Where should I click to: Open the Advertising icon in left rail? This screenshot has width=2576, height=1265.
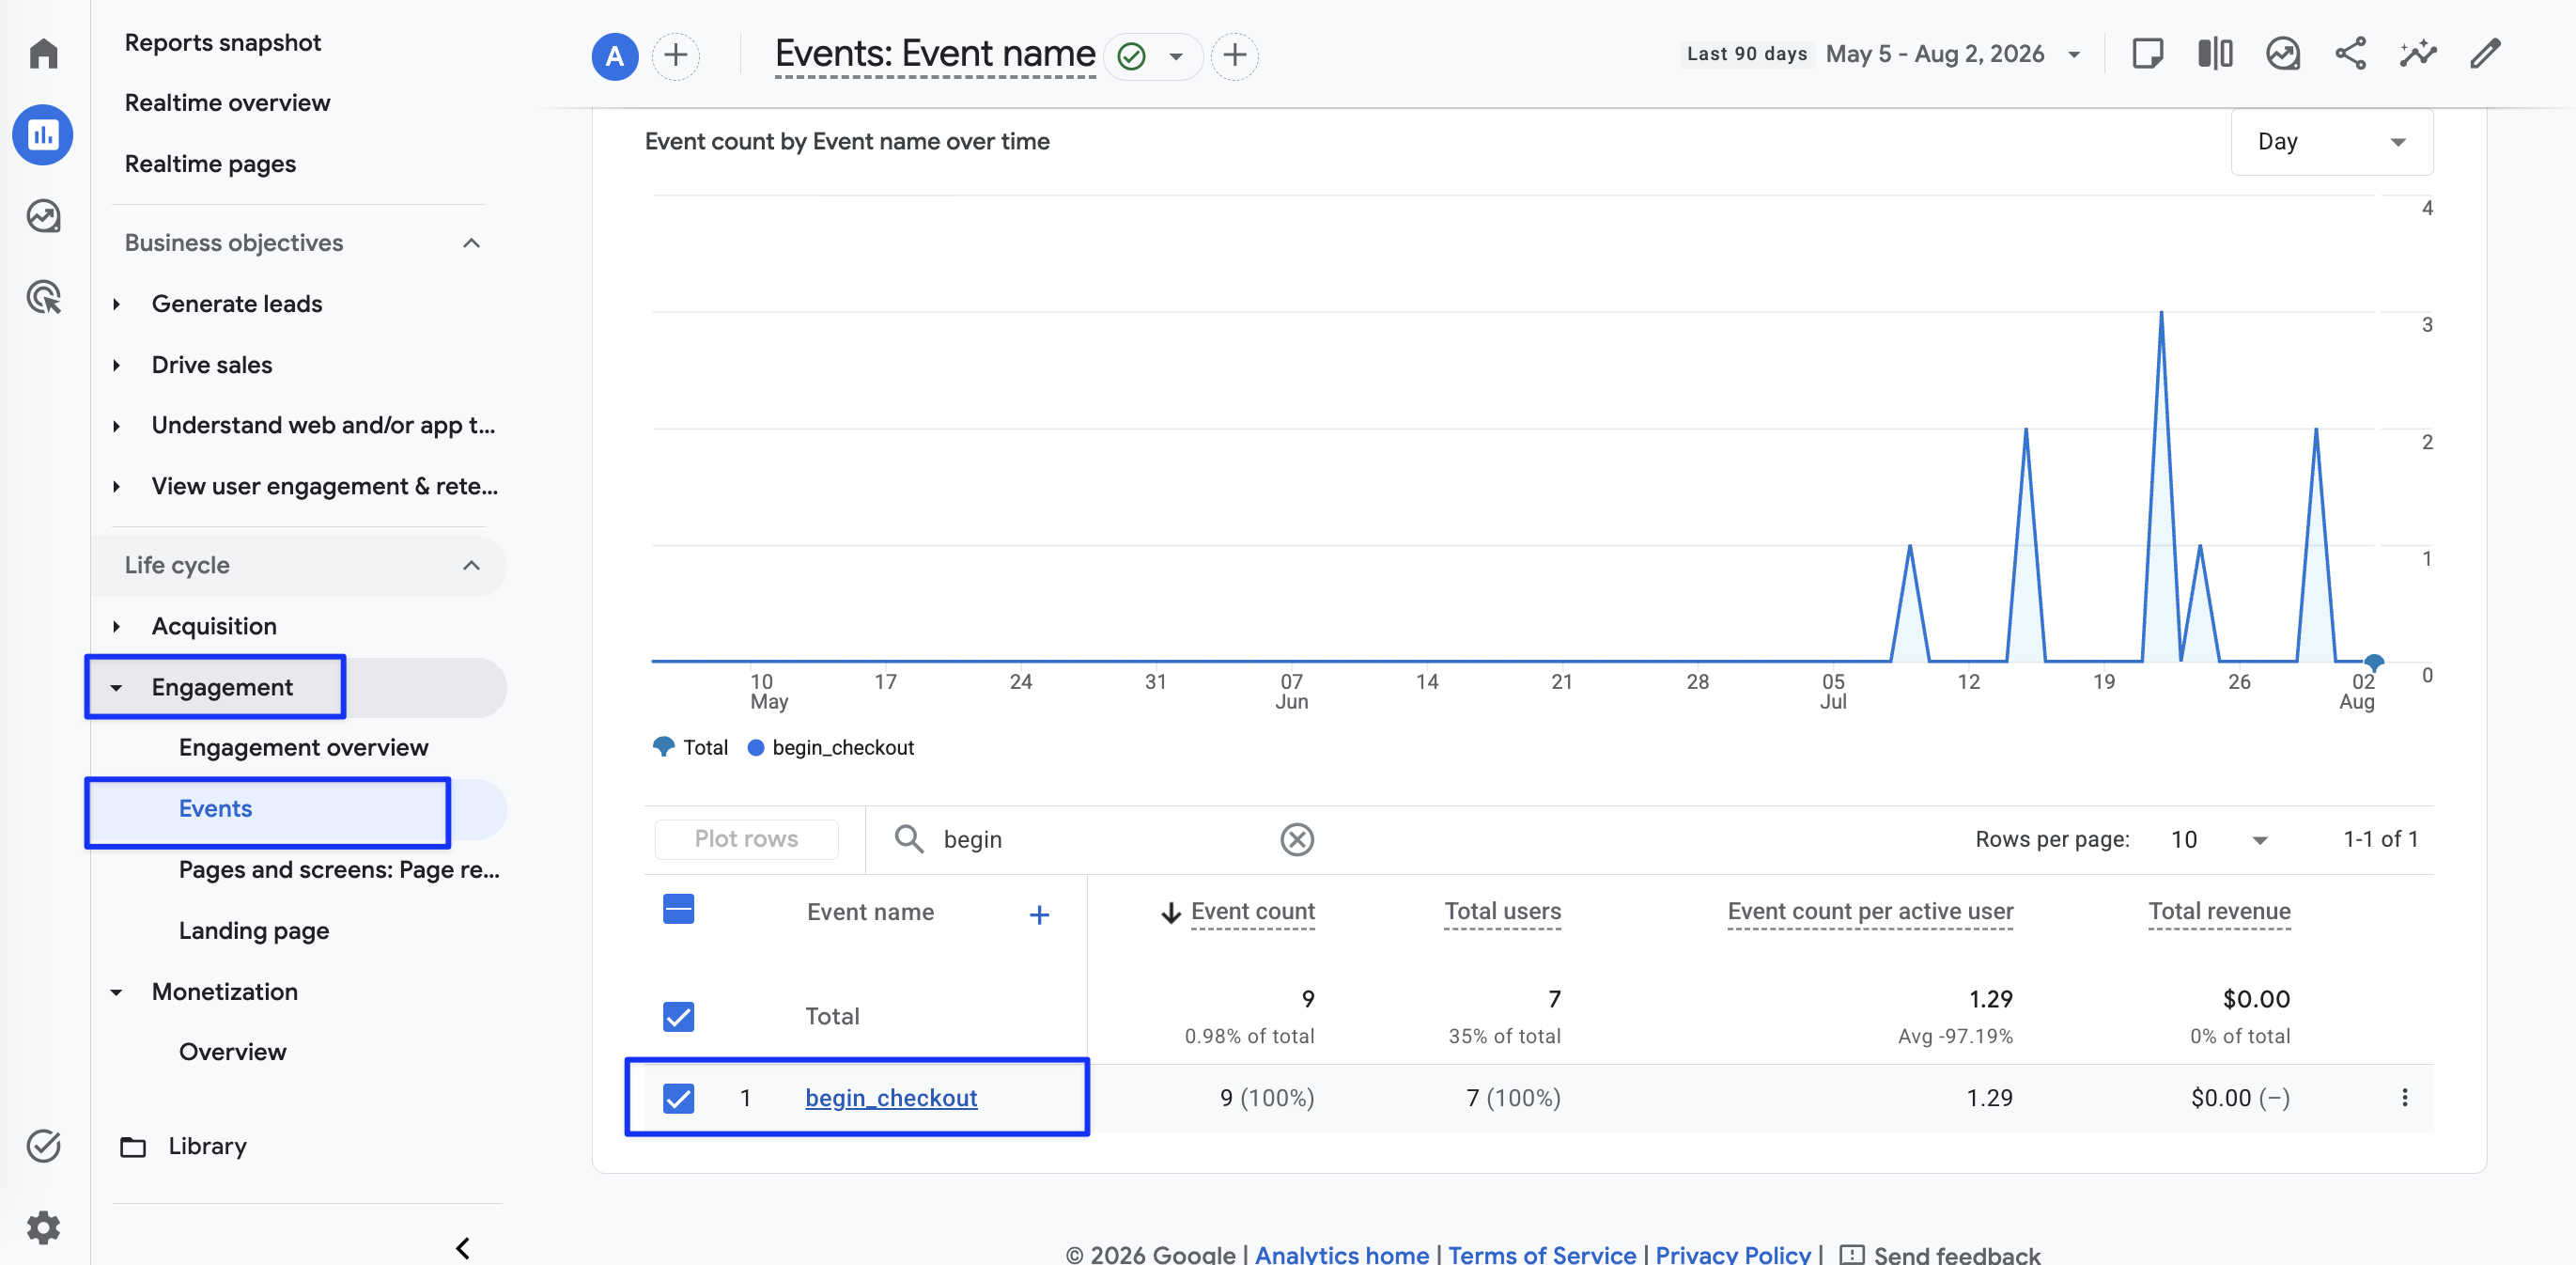tap(43, 297)
